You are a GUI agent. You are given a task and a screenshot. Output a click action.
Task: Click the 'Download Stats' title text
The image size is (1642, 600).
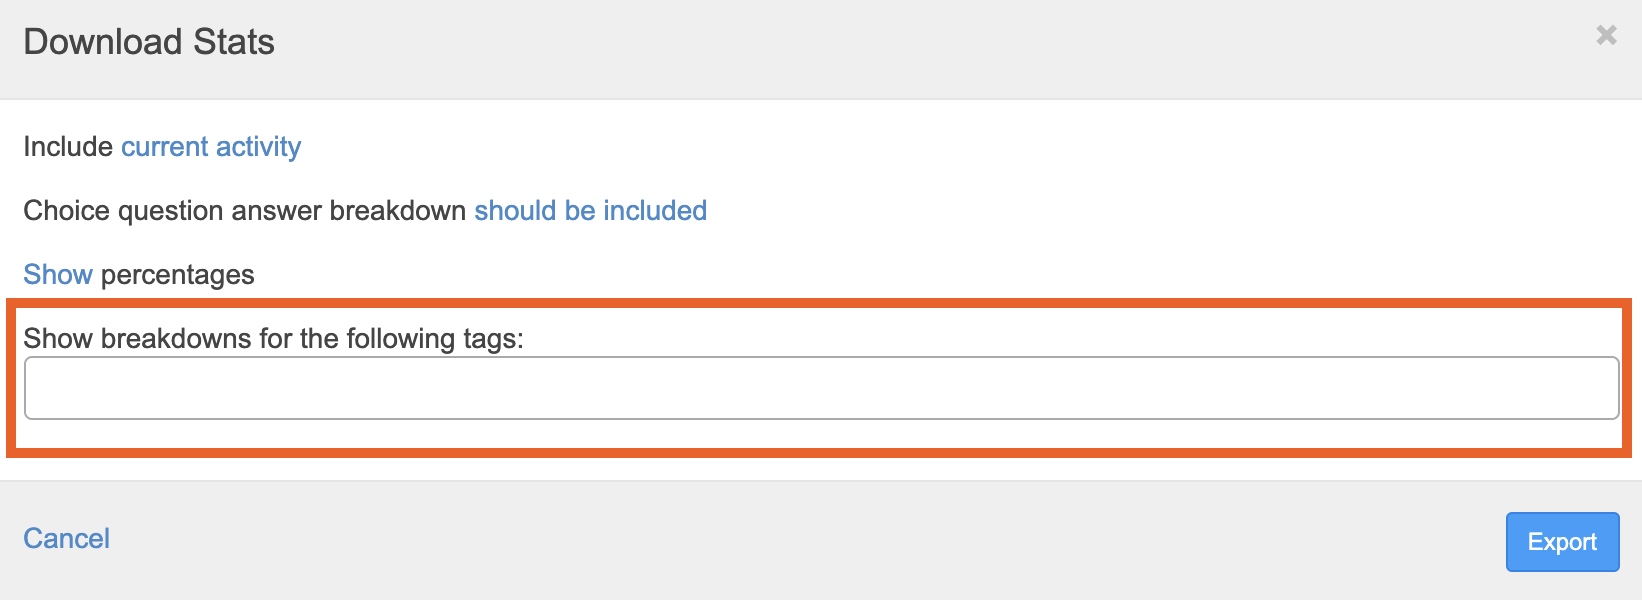click(149, 42)
